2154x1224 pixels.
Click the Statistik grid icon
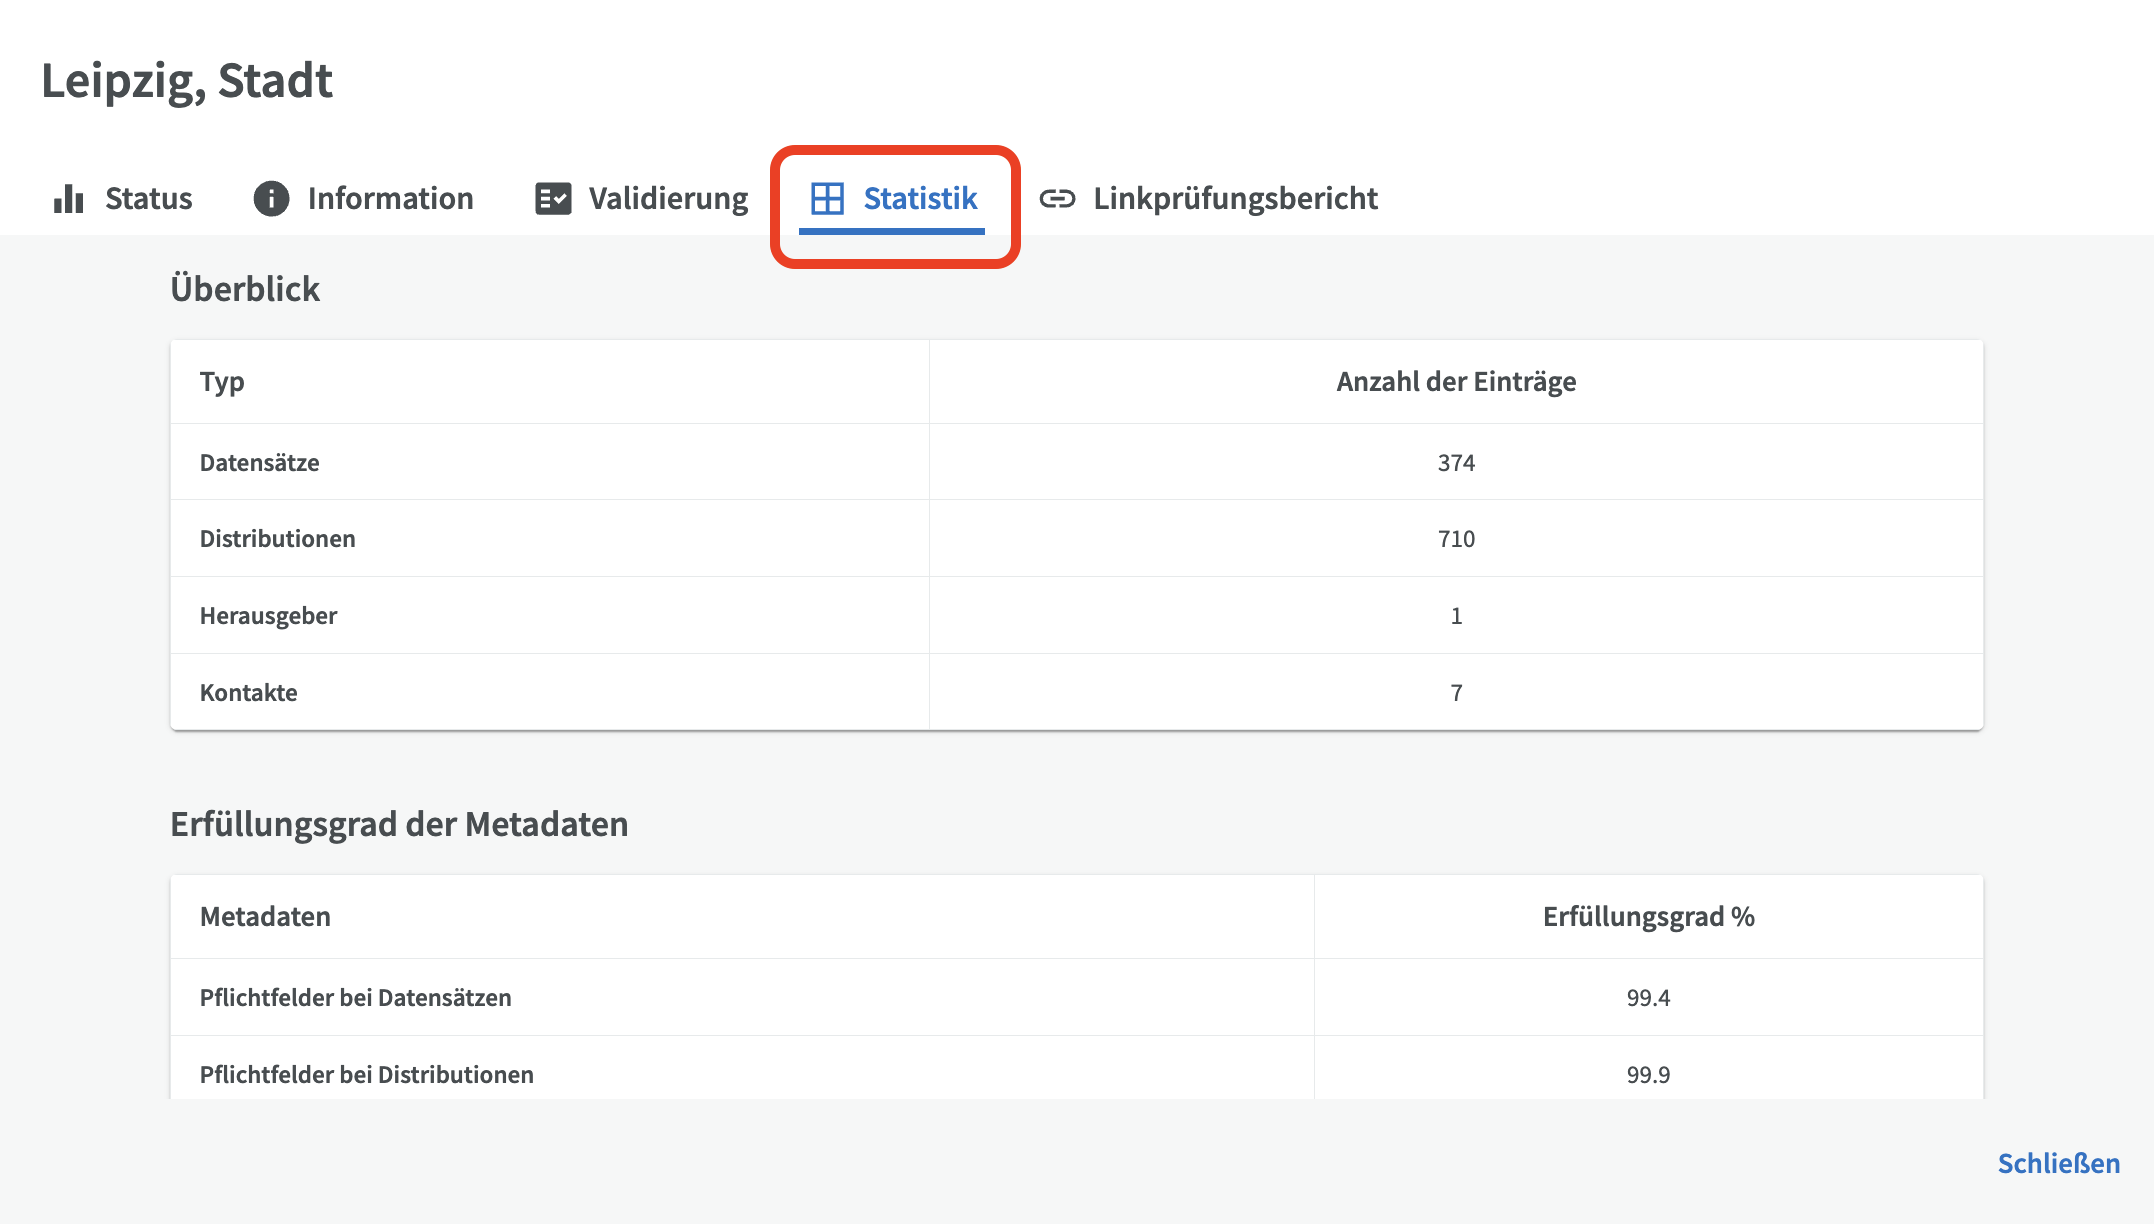(828, 199)
